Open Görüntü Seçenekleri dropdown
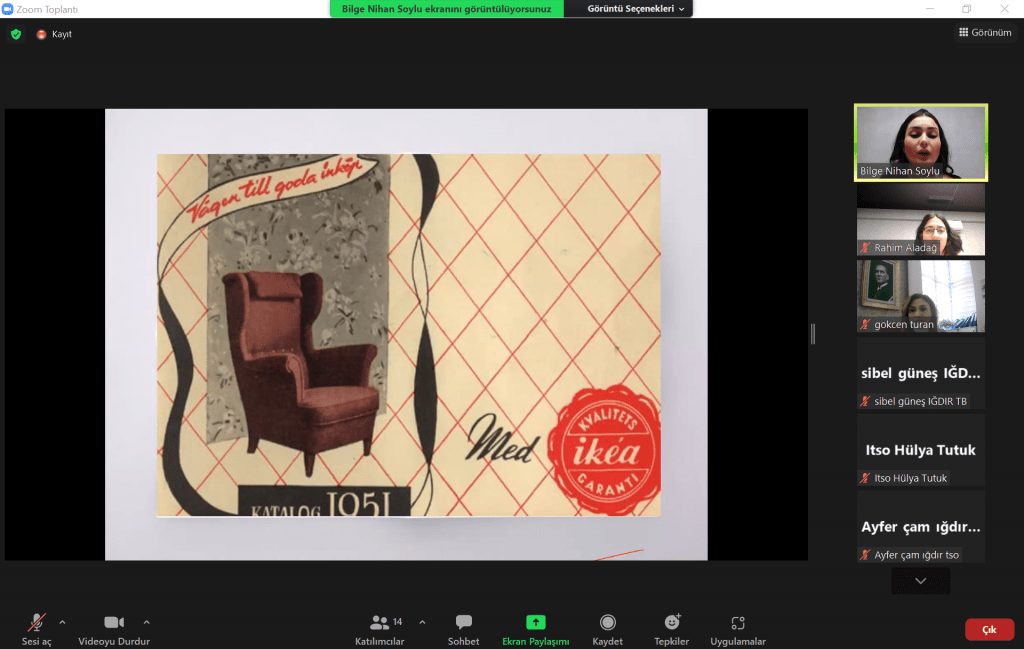Viewport: 1024px width, 649px height. [x=629, y=9]
